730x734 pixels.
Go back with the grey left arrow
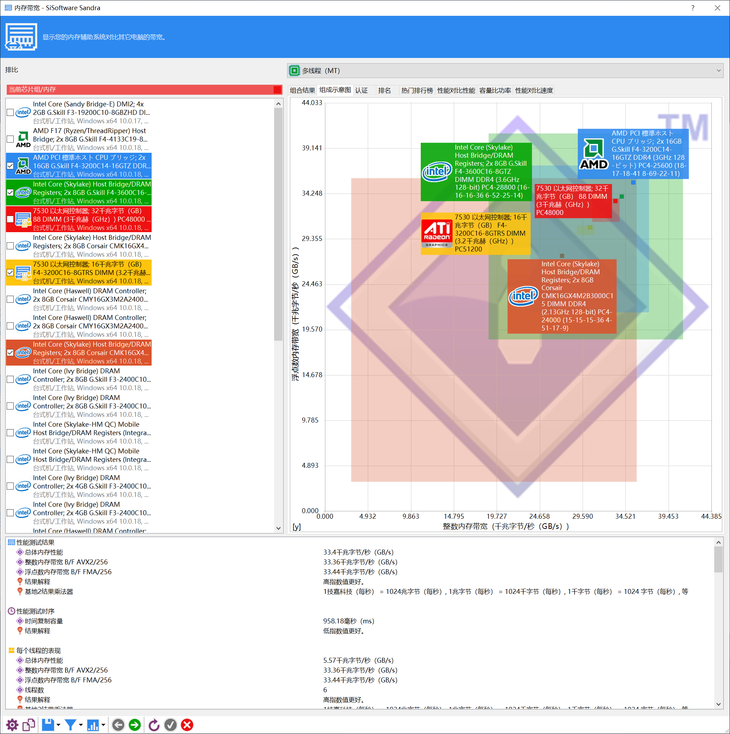tap(118, 725)
